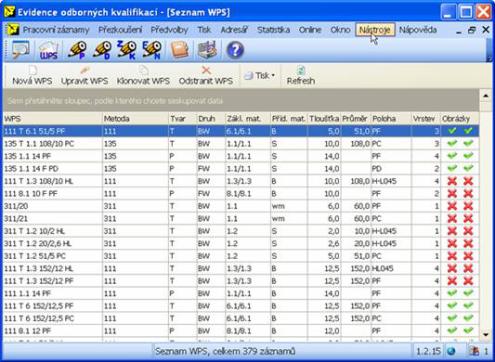The width and height of the screenshot is (495, 362).
Task: Click the pencil P toolbar icon
Action: 78,50
